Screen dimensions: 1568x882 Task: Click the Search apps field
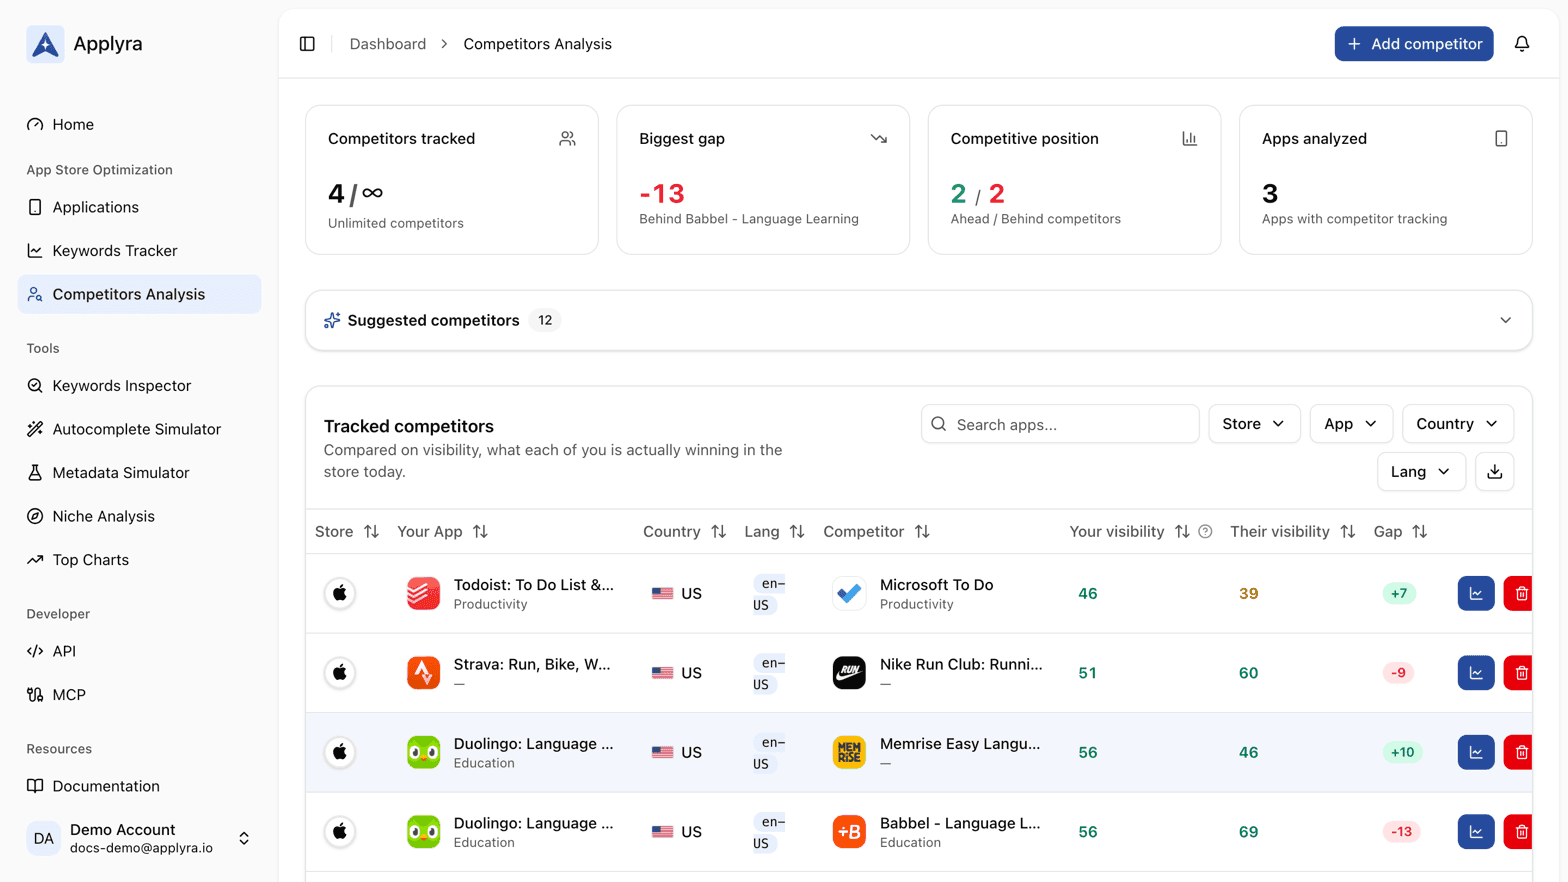pyautogui.click(x=1060, y=424)
